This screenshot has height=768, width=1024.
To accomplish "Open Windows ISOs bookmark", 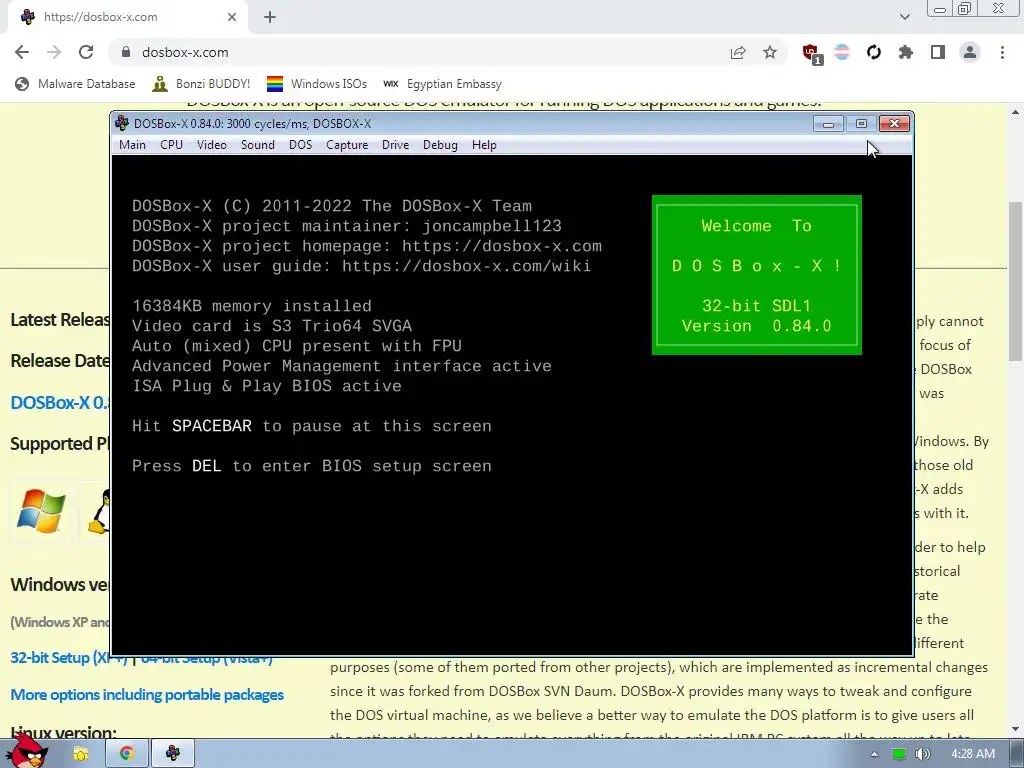I will 317,84.
